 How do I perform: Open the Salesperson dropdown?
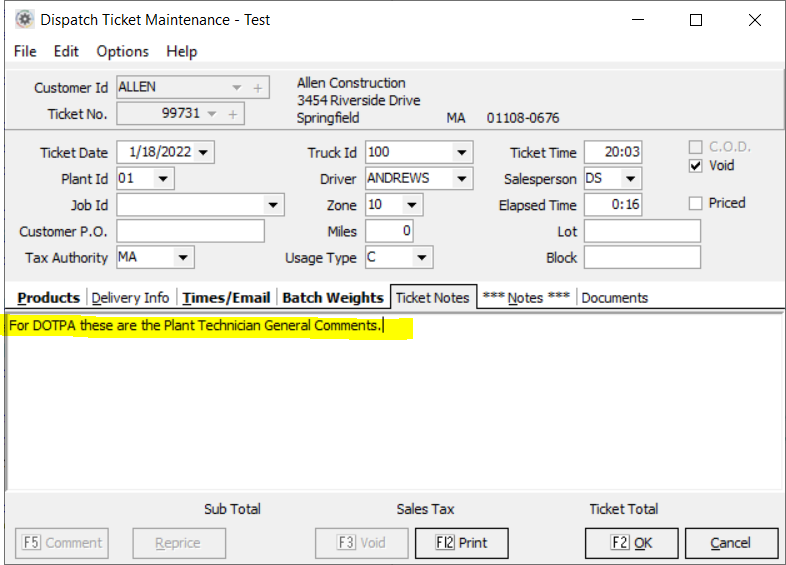[629, 179]
